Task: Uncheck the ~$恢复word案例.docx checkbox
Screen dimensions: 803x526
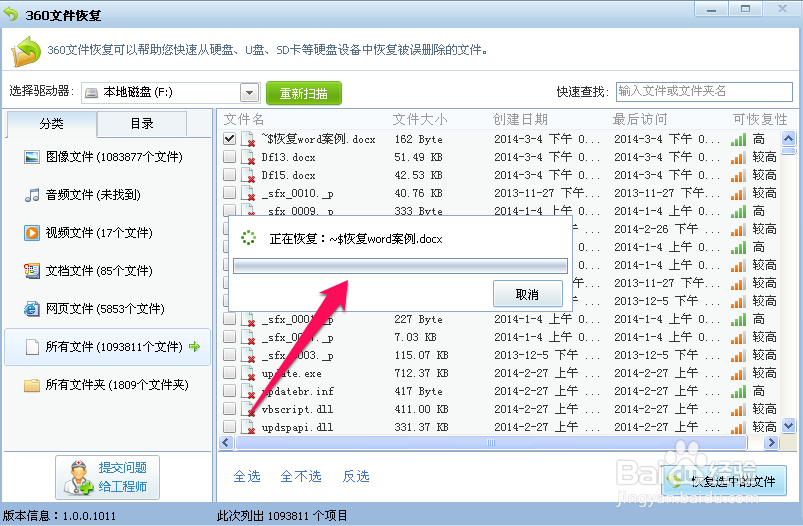Action: [229, 138]
